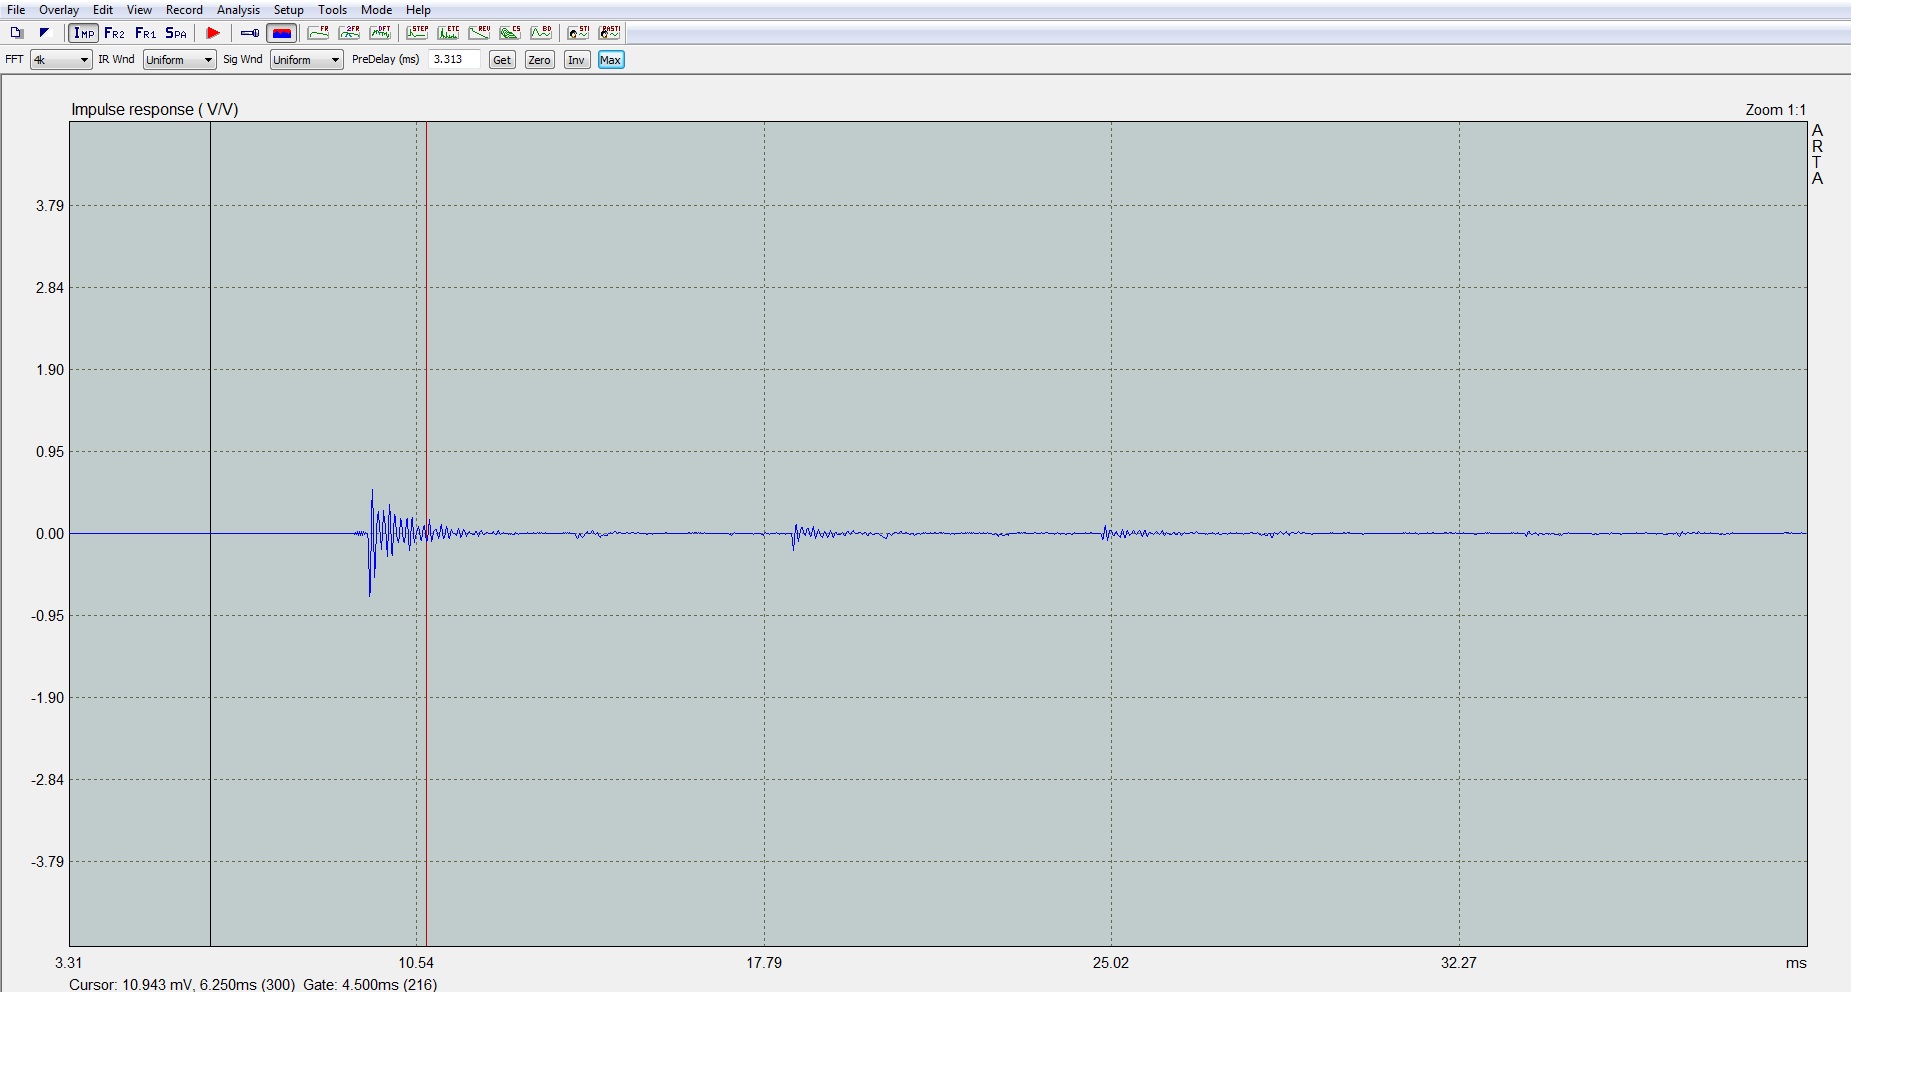The image size is (1920, 1080).
Task: Click 'Zoom 1:1' text label
Action: click(1776, 110)
